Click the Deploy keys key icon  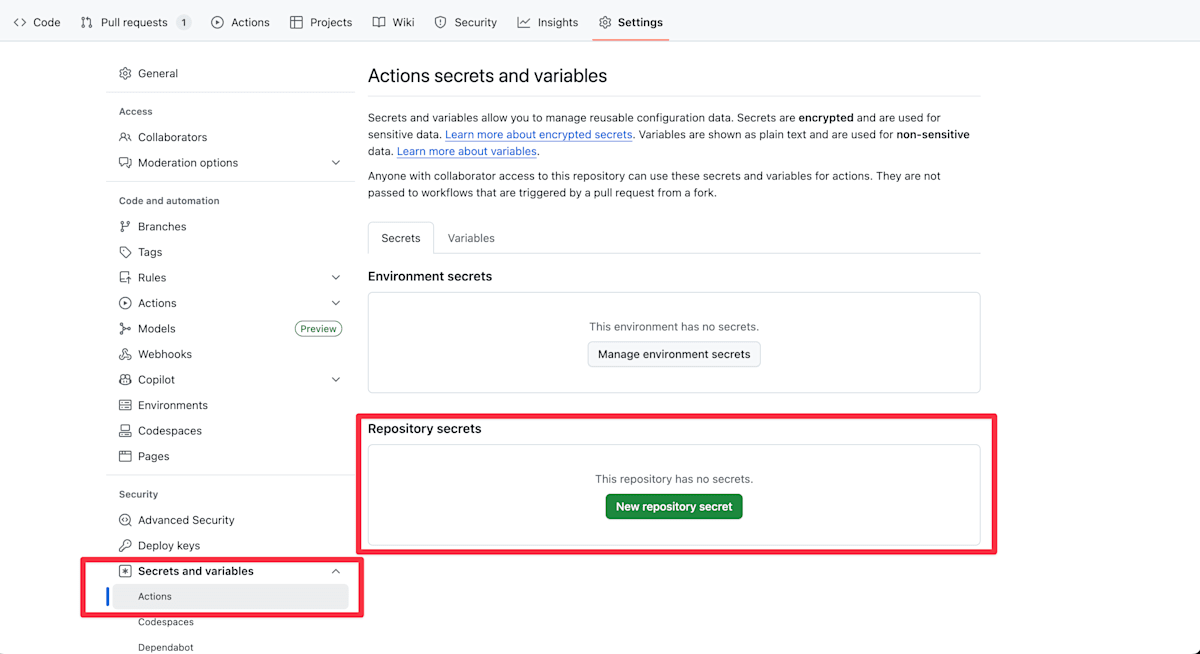(125, 546)
